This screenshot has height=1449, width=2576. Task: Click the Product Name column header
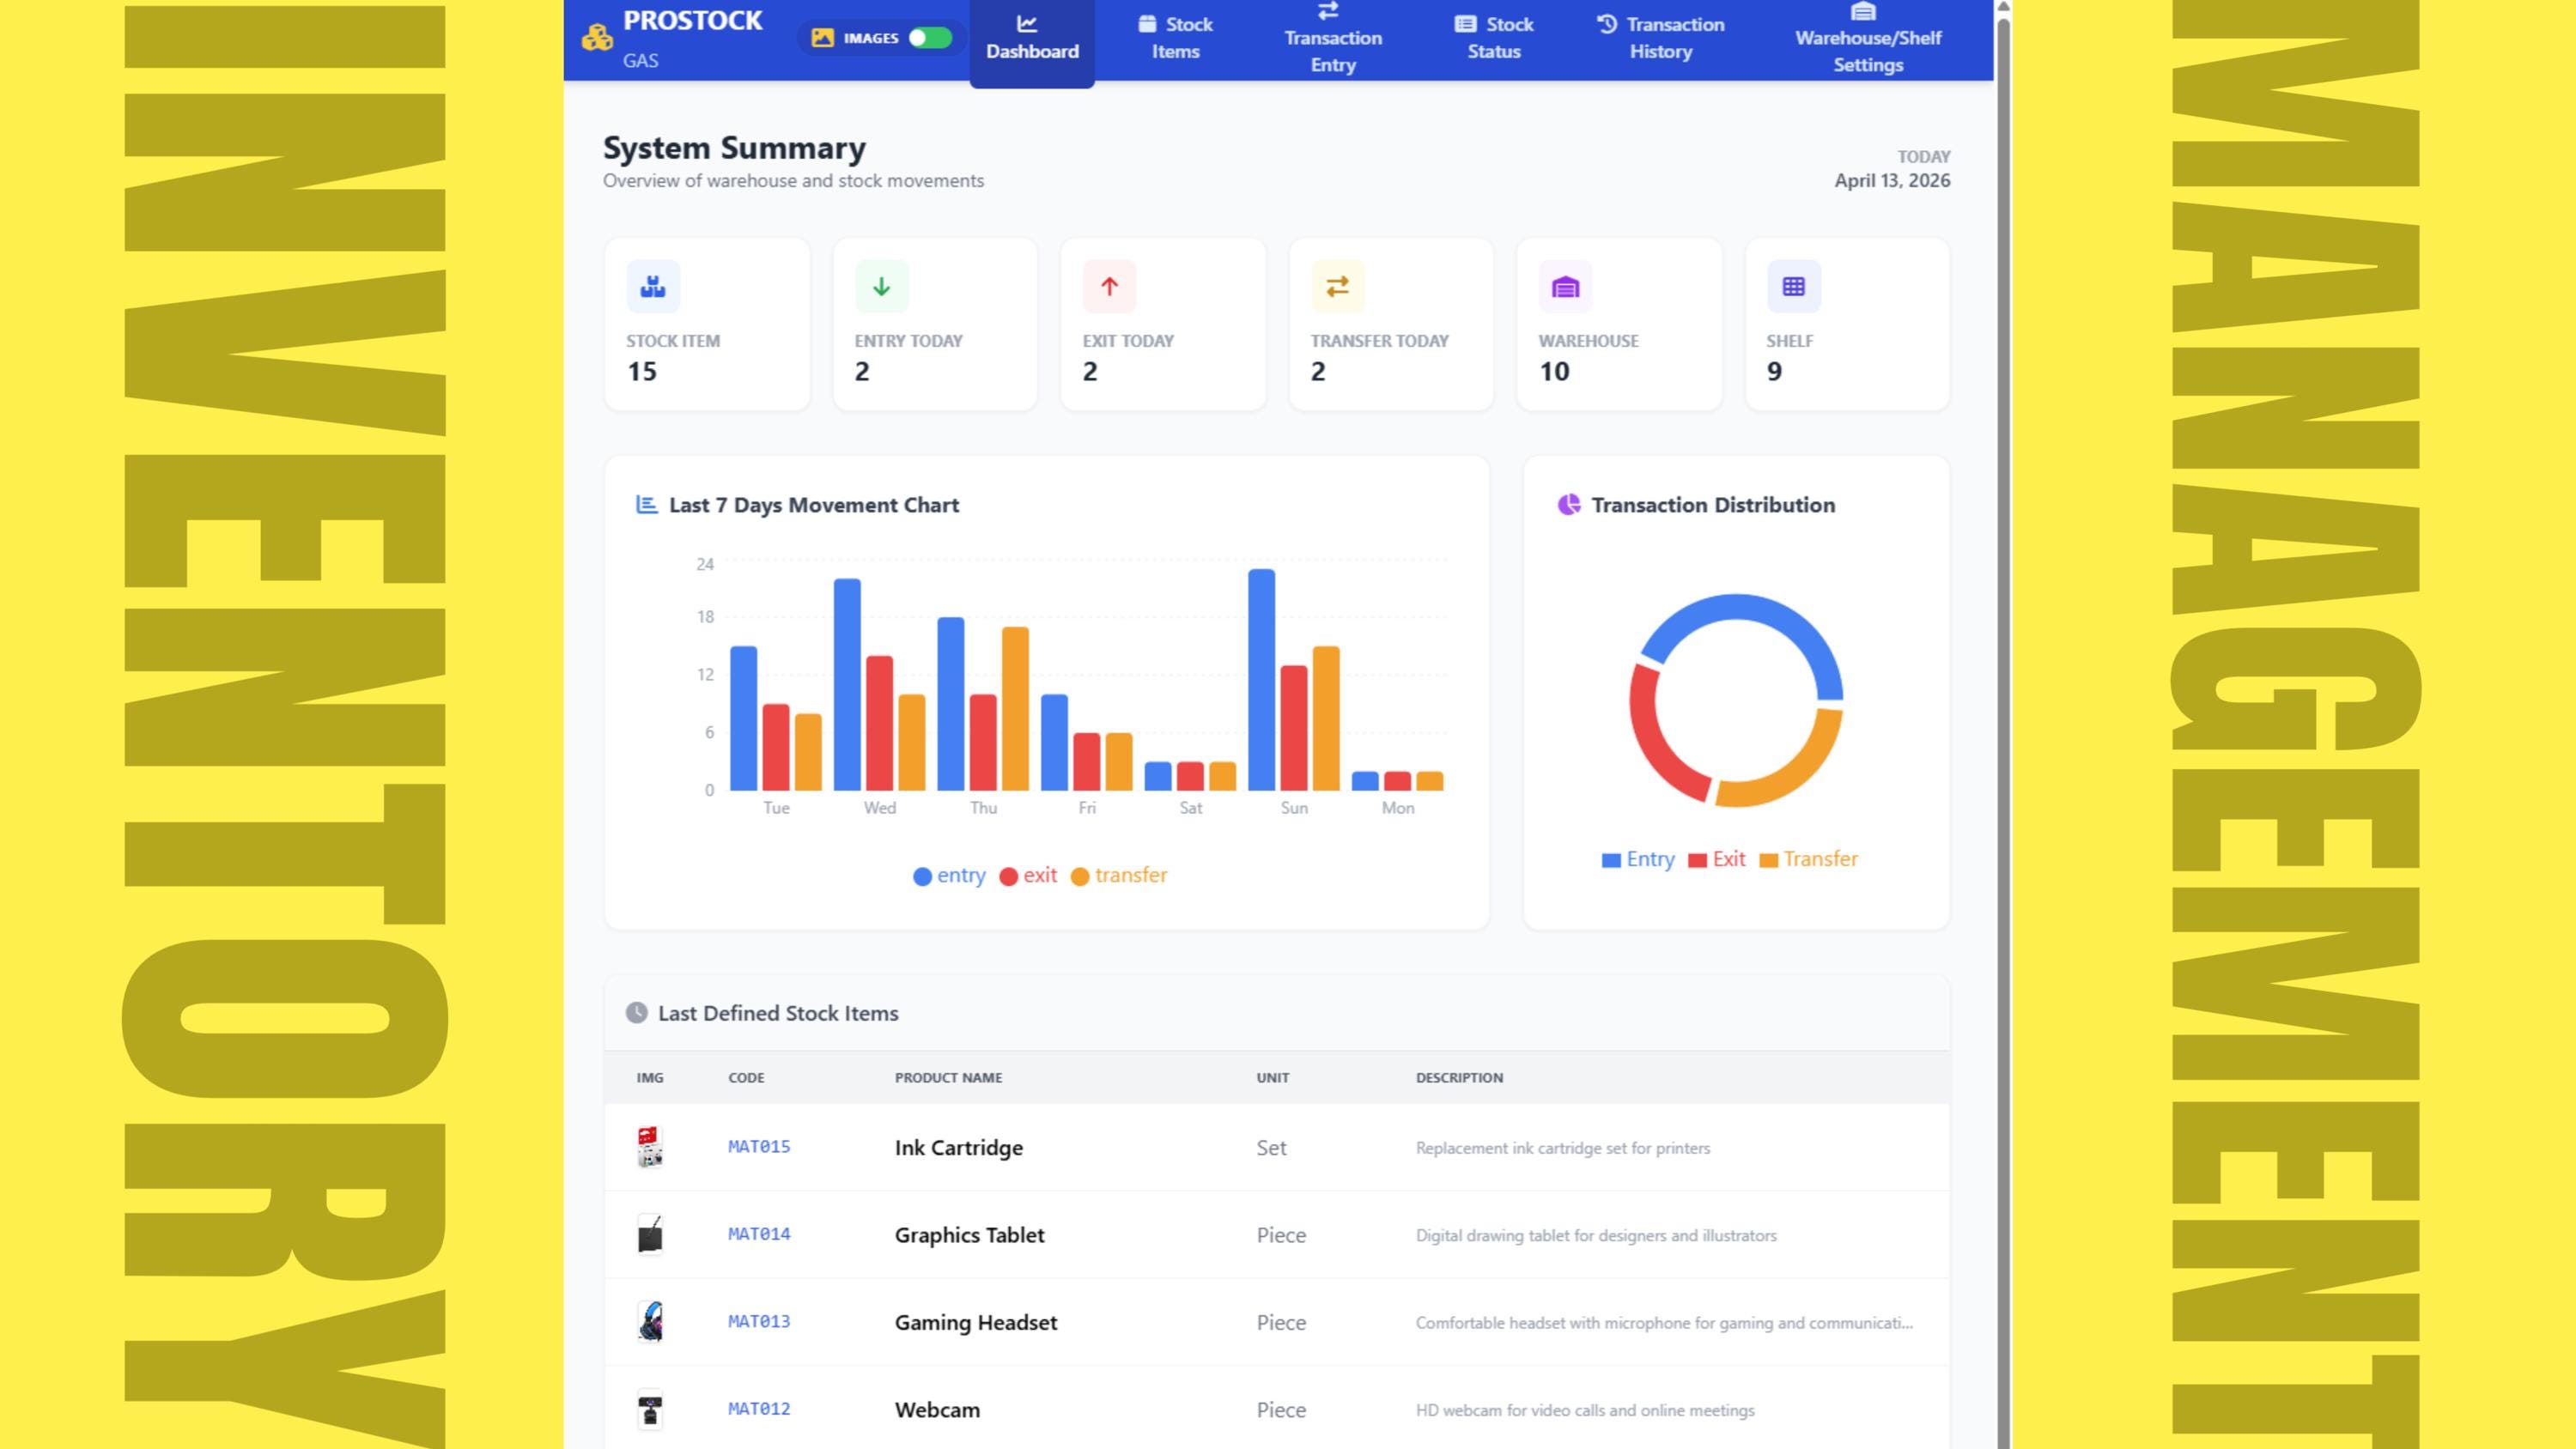click(x=948, y=1078)
